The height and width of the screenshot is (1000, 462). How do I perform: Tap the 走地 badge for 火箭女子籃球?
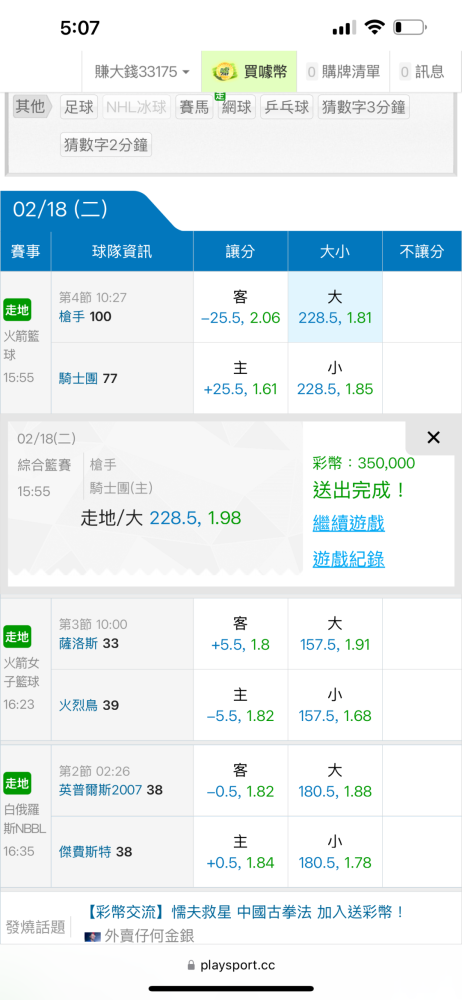point(17,636)
